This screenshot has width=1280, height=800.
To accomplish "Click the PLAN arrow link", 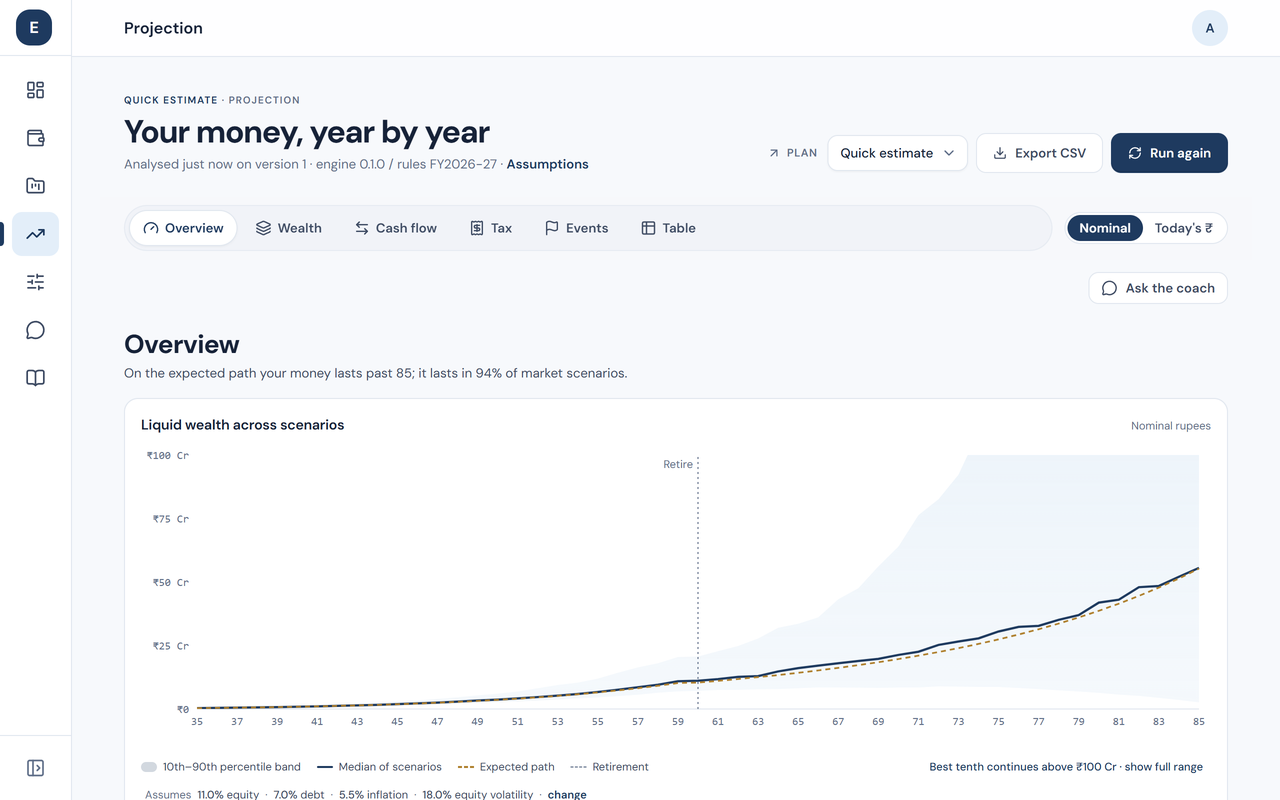I will 793,153.
